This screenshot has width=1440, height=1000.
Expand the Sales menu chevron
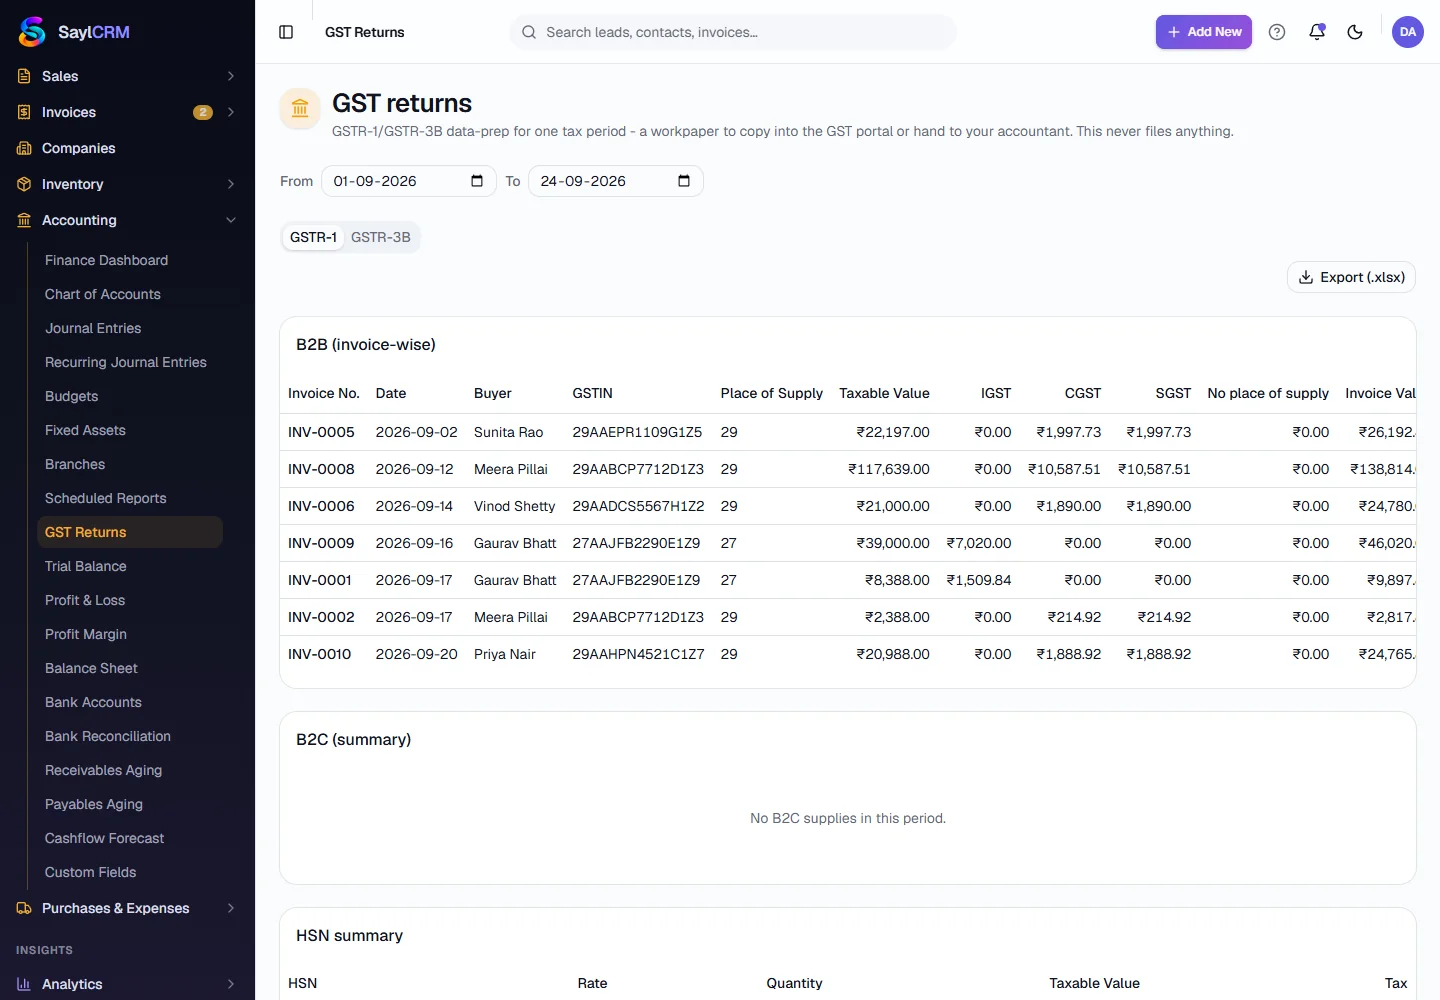coord(231,76)
